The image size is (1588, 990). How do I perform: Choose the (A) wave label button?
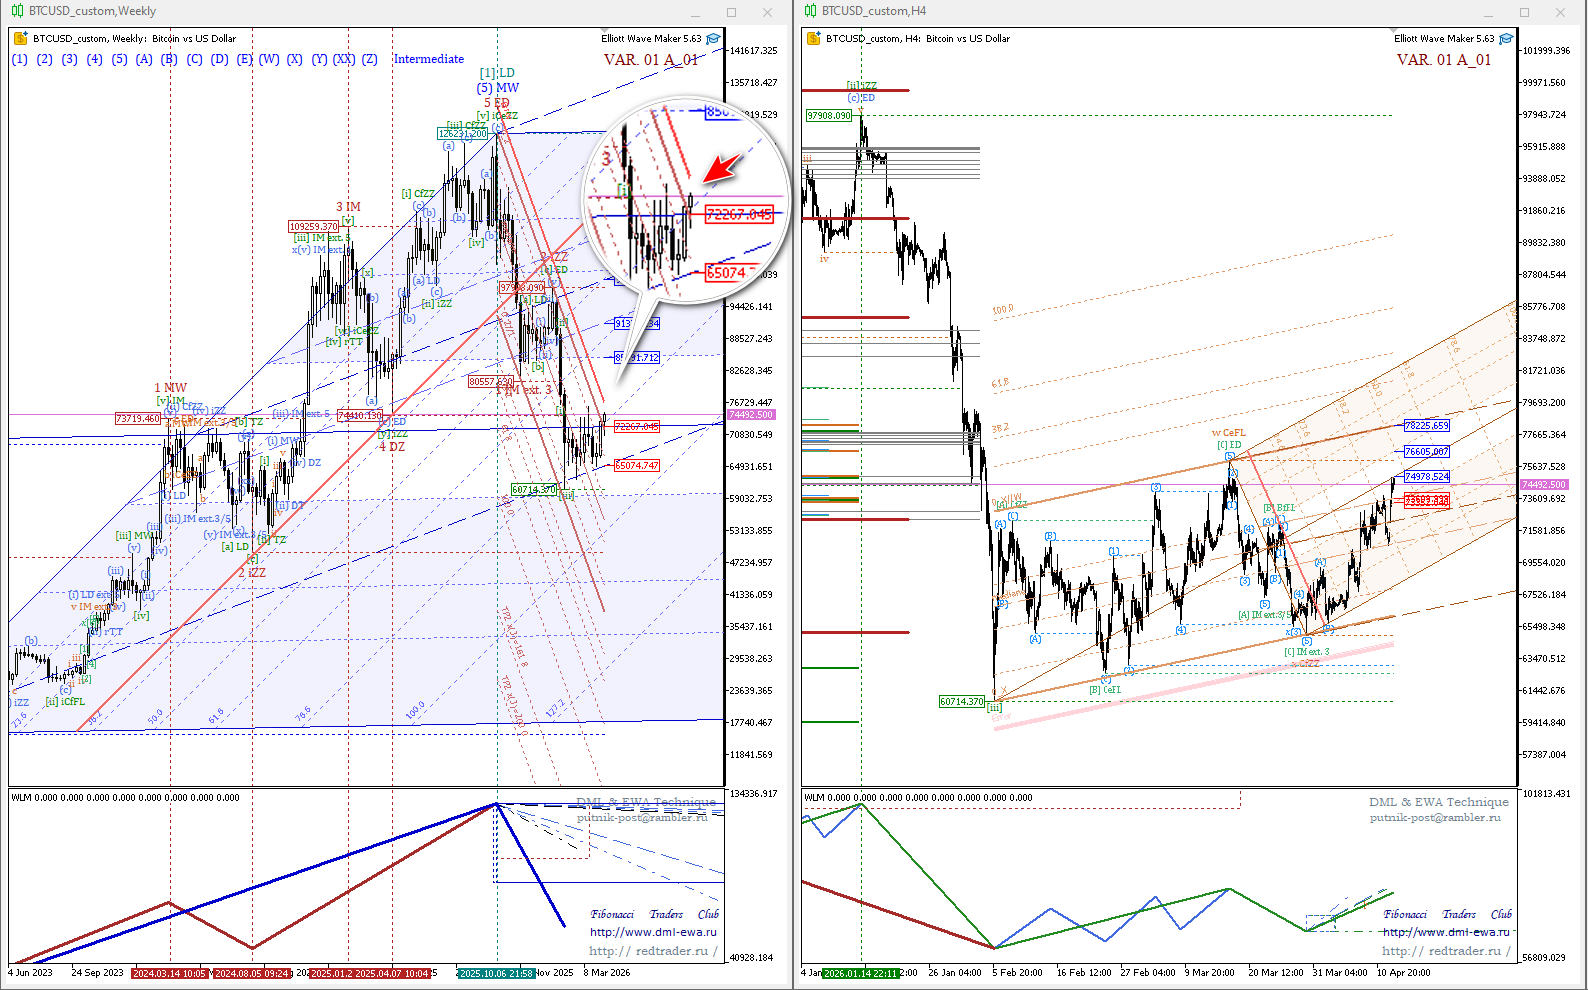[144, 59]
